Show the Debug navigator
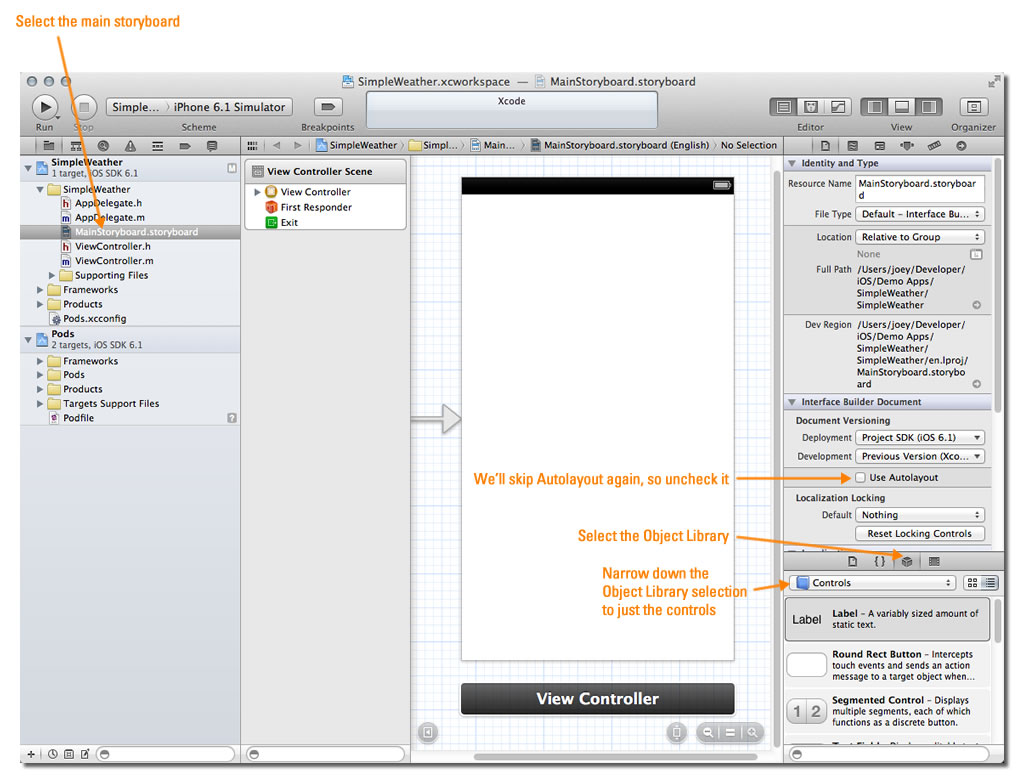The height and width of the screenshot is (776, 1024). (157, 146)
